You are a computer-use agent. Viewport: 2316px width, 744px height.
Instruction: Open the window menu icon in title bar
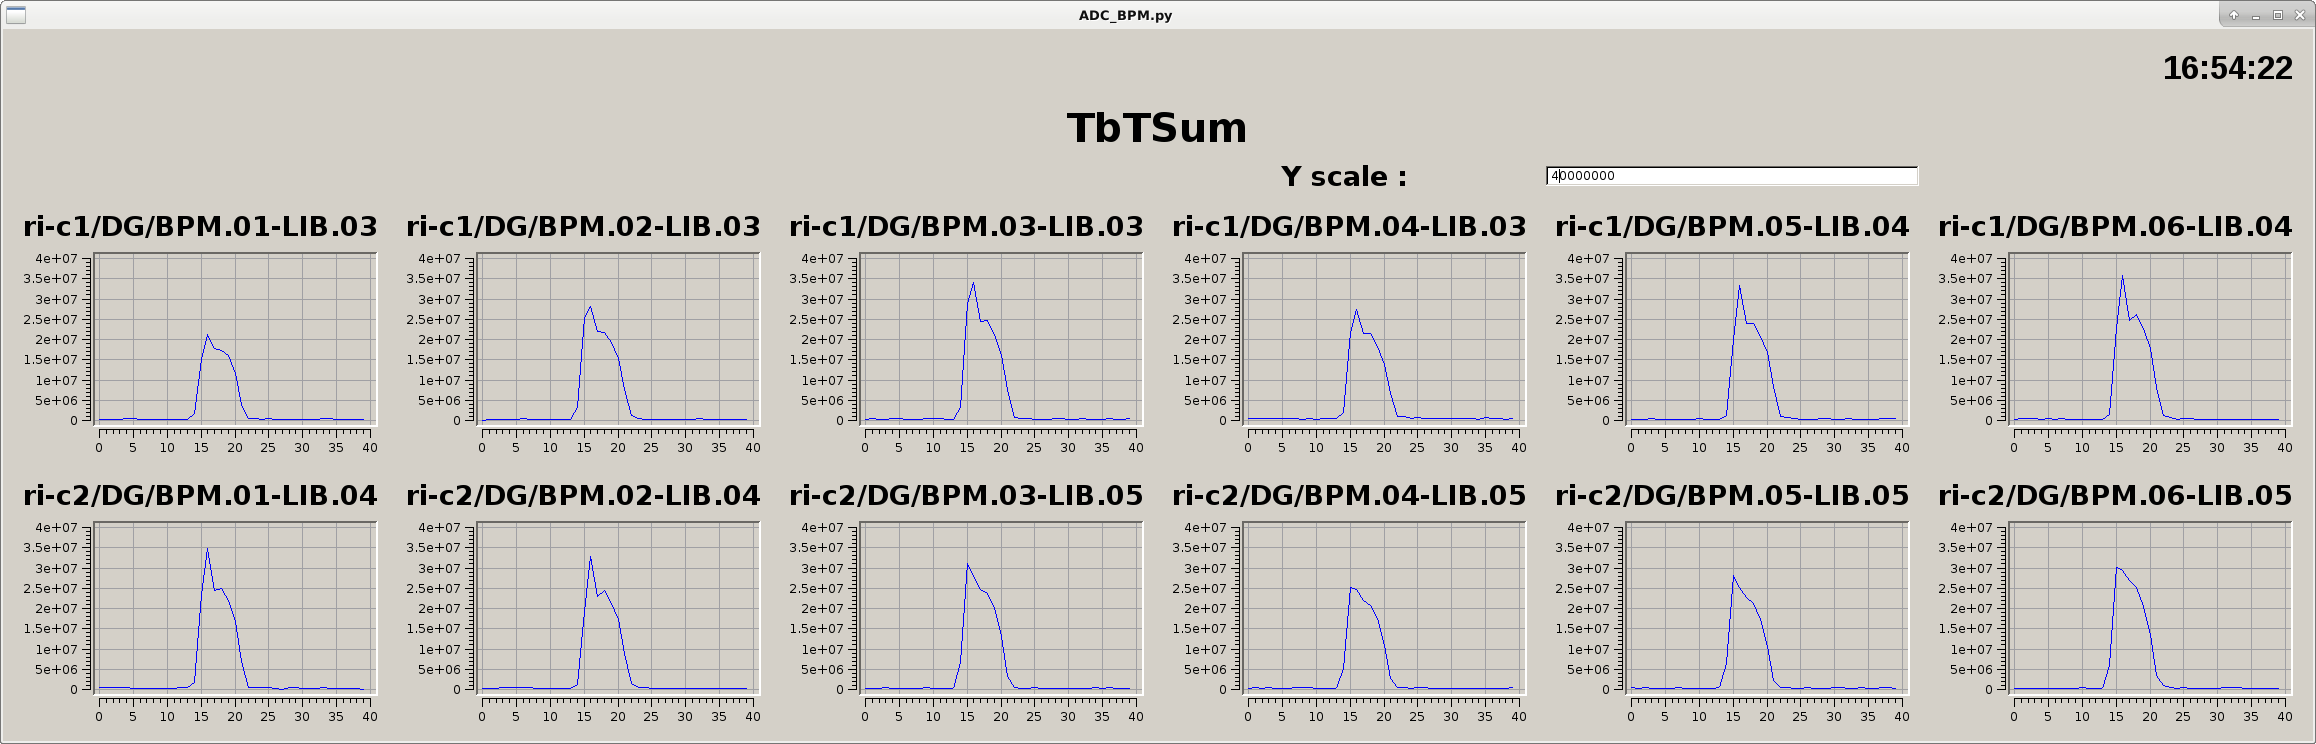(x=15, y=15)
